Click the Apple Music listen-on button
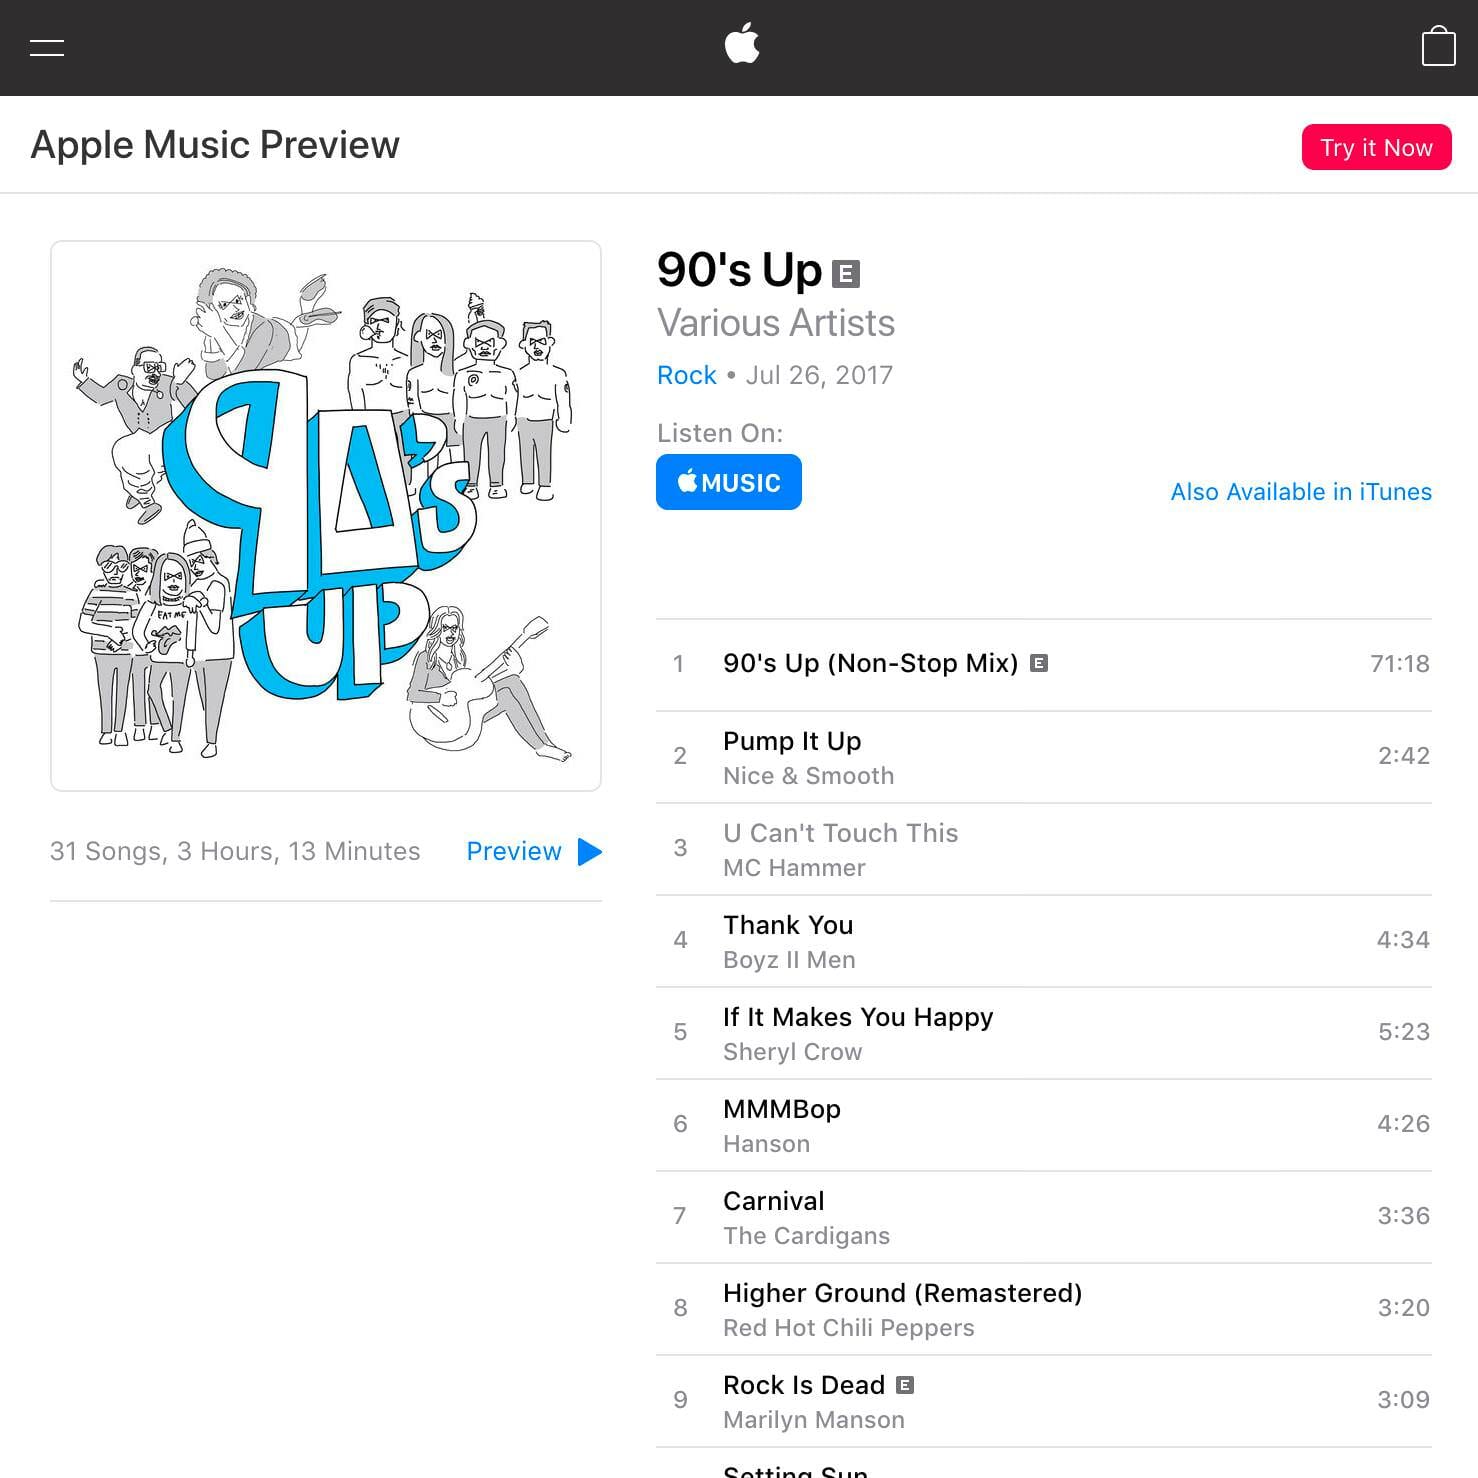The width and height of the screenshot is (1478, 1478). pos(729,482)
